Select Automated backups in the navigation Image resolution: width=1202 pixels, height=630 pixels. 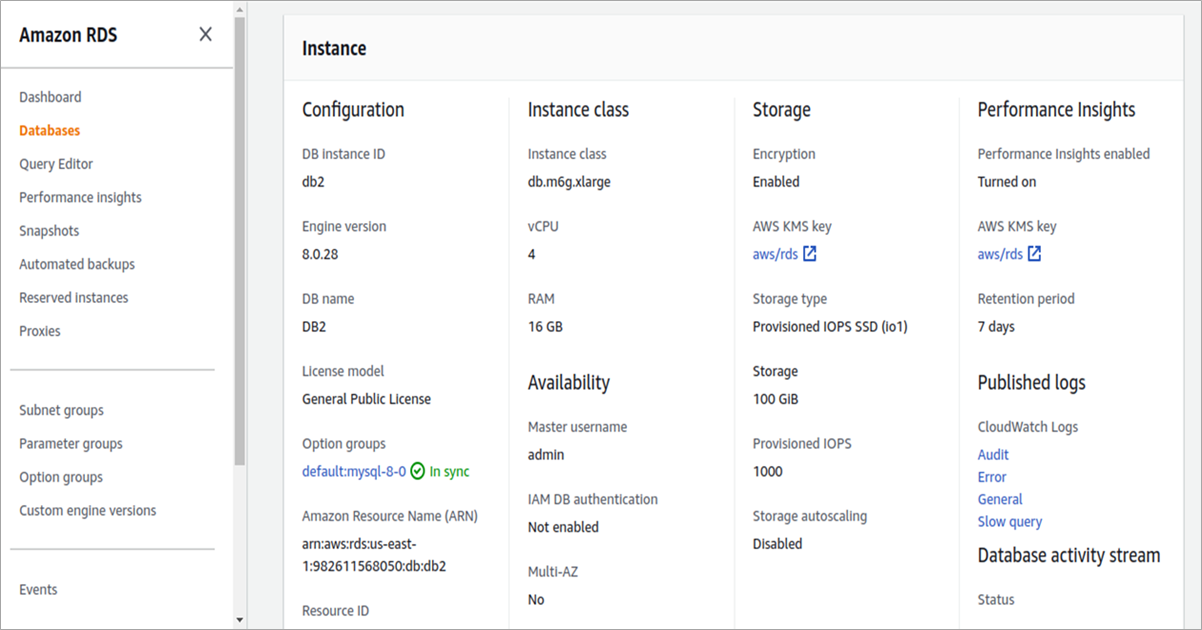point(77,264)
